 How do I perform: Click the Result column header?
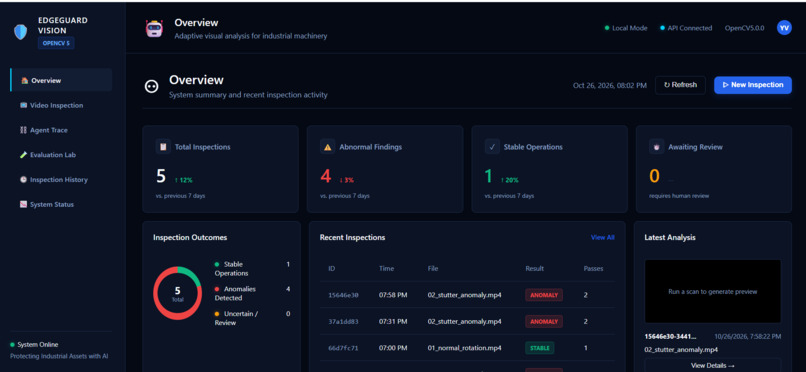point(535,269)
